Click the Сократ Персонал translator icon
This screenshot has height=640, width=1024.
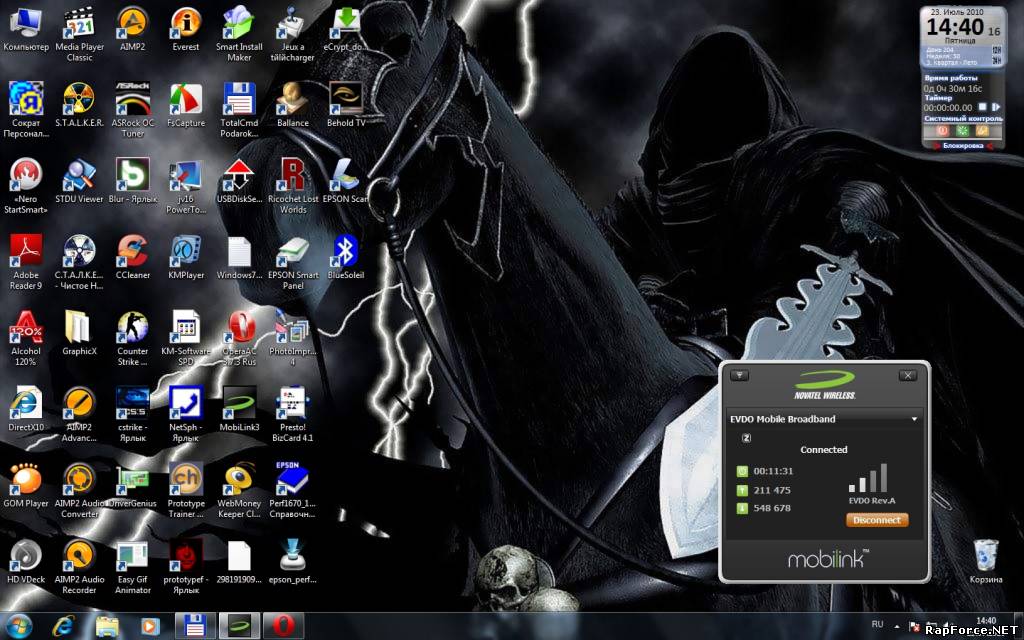point(25,110)
